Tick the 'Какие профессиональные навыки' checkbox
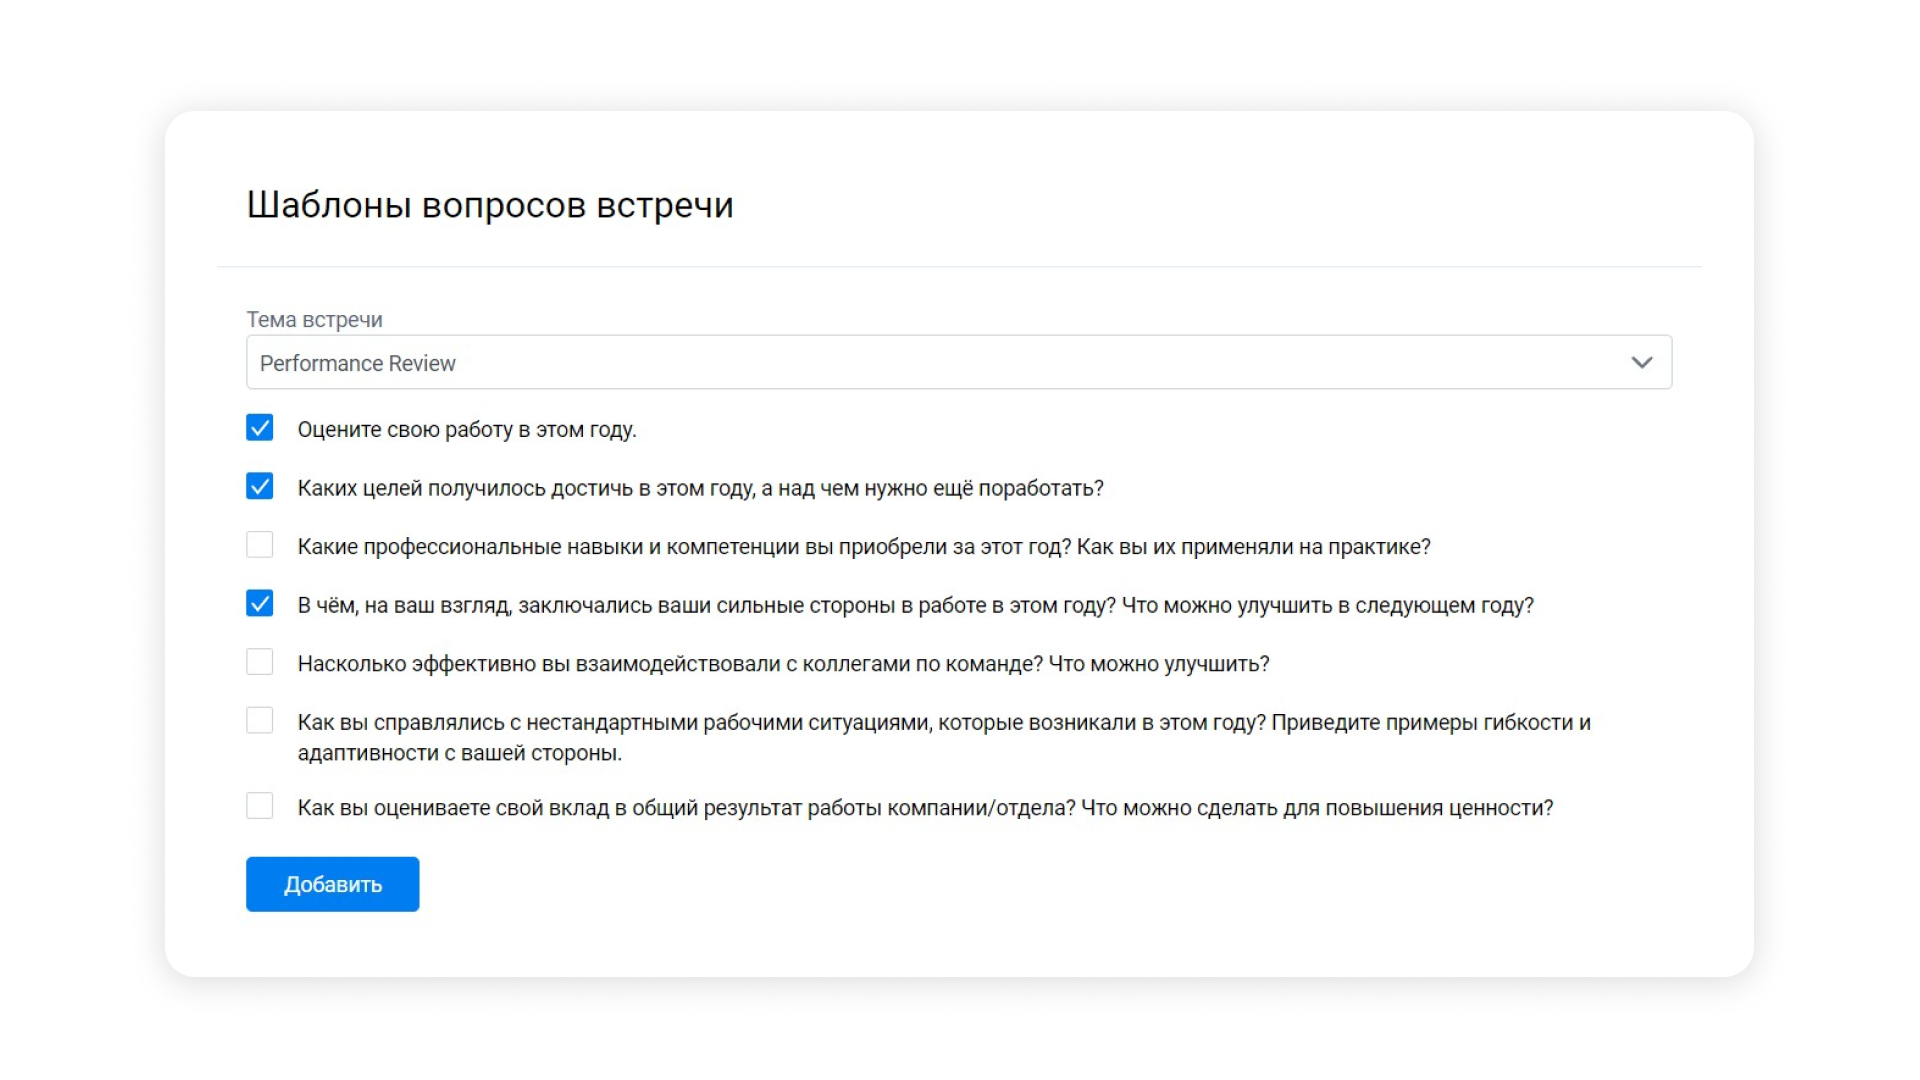Viewport: 1920px width, 1080px height. [260, 545]
